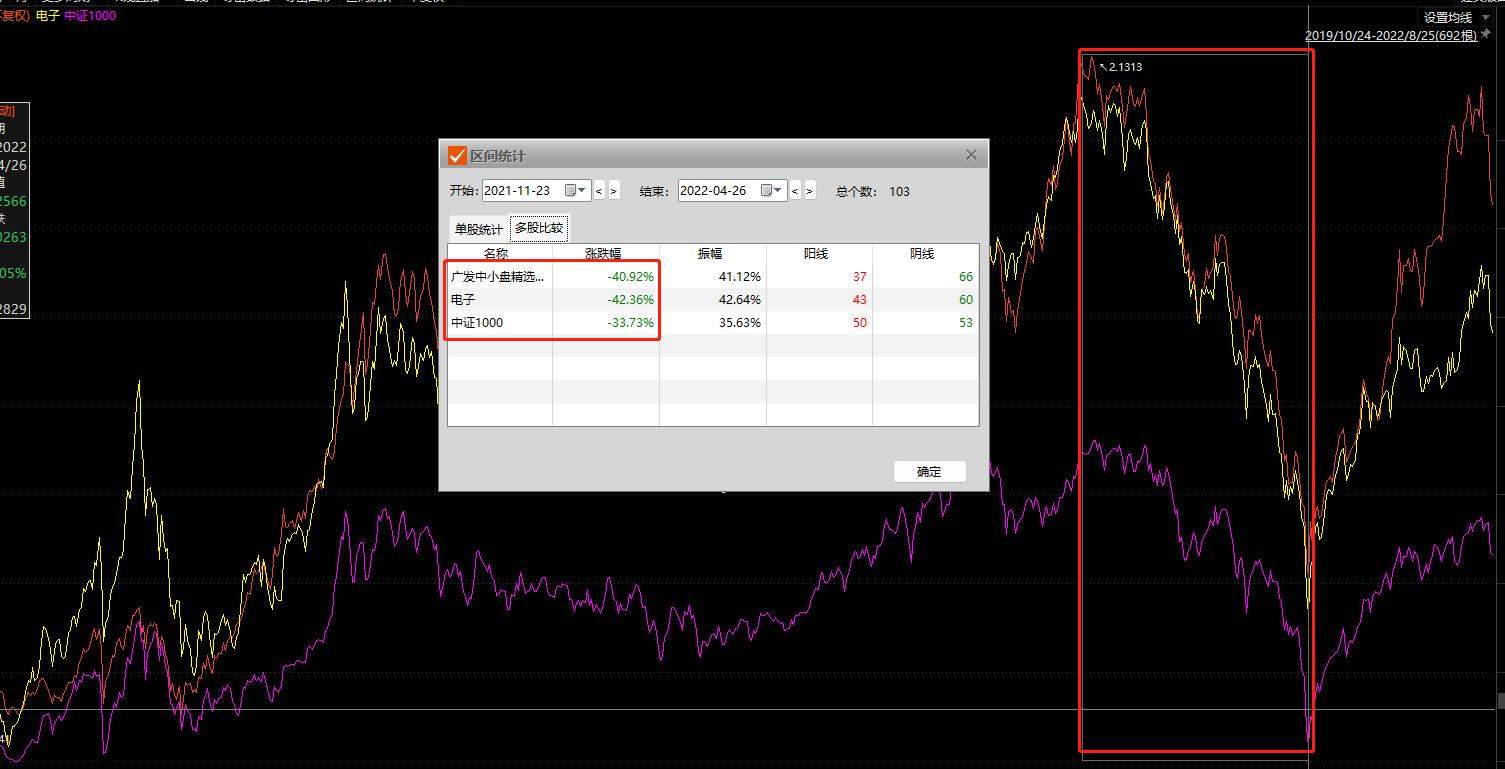The width and height of the screenshot is (1505, 769).
Task: Select the 广发中小盘精选 row name
Action: [498, 276]
